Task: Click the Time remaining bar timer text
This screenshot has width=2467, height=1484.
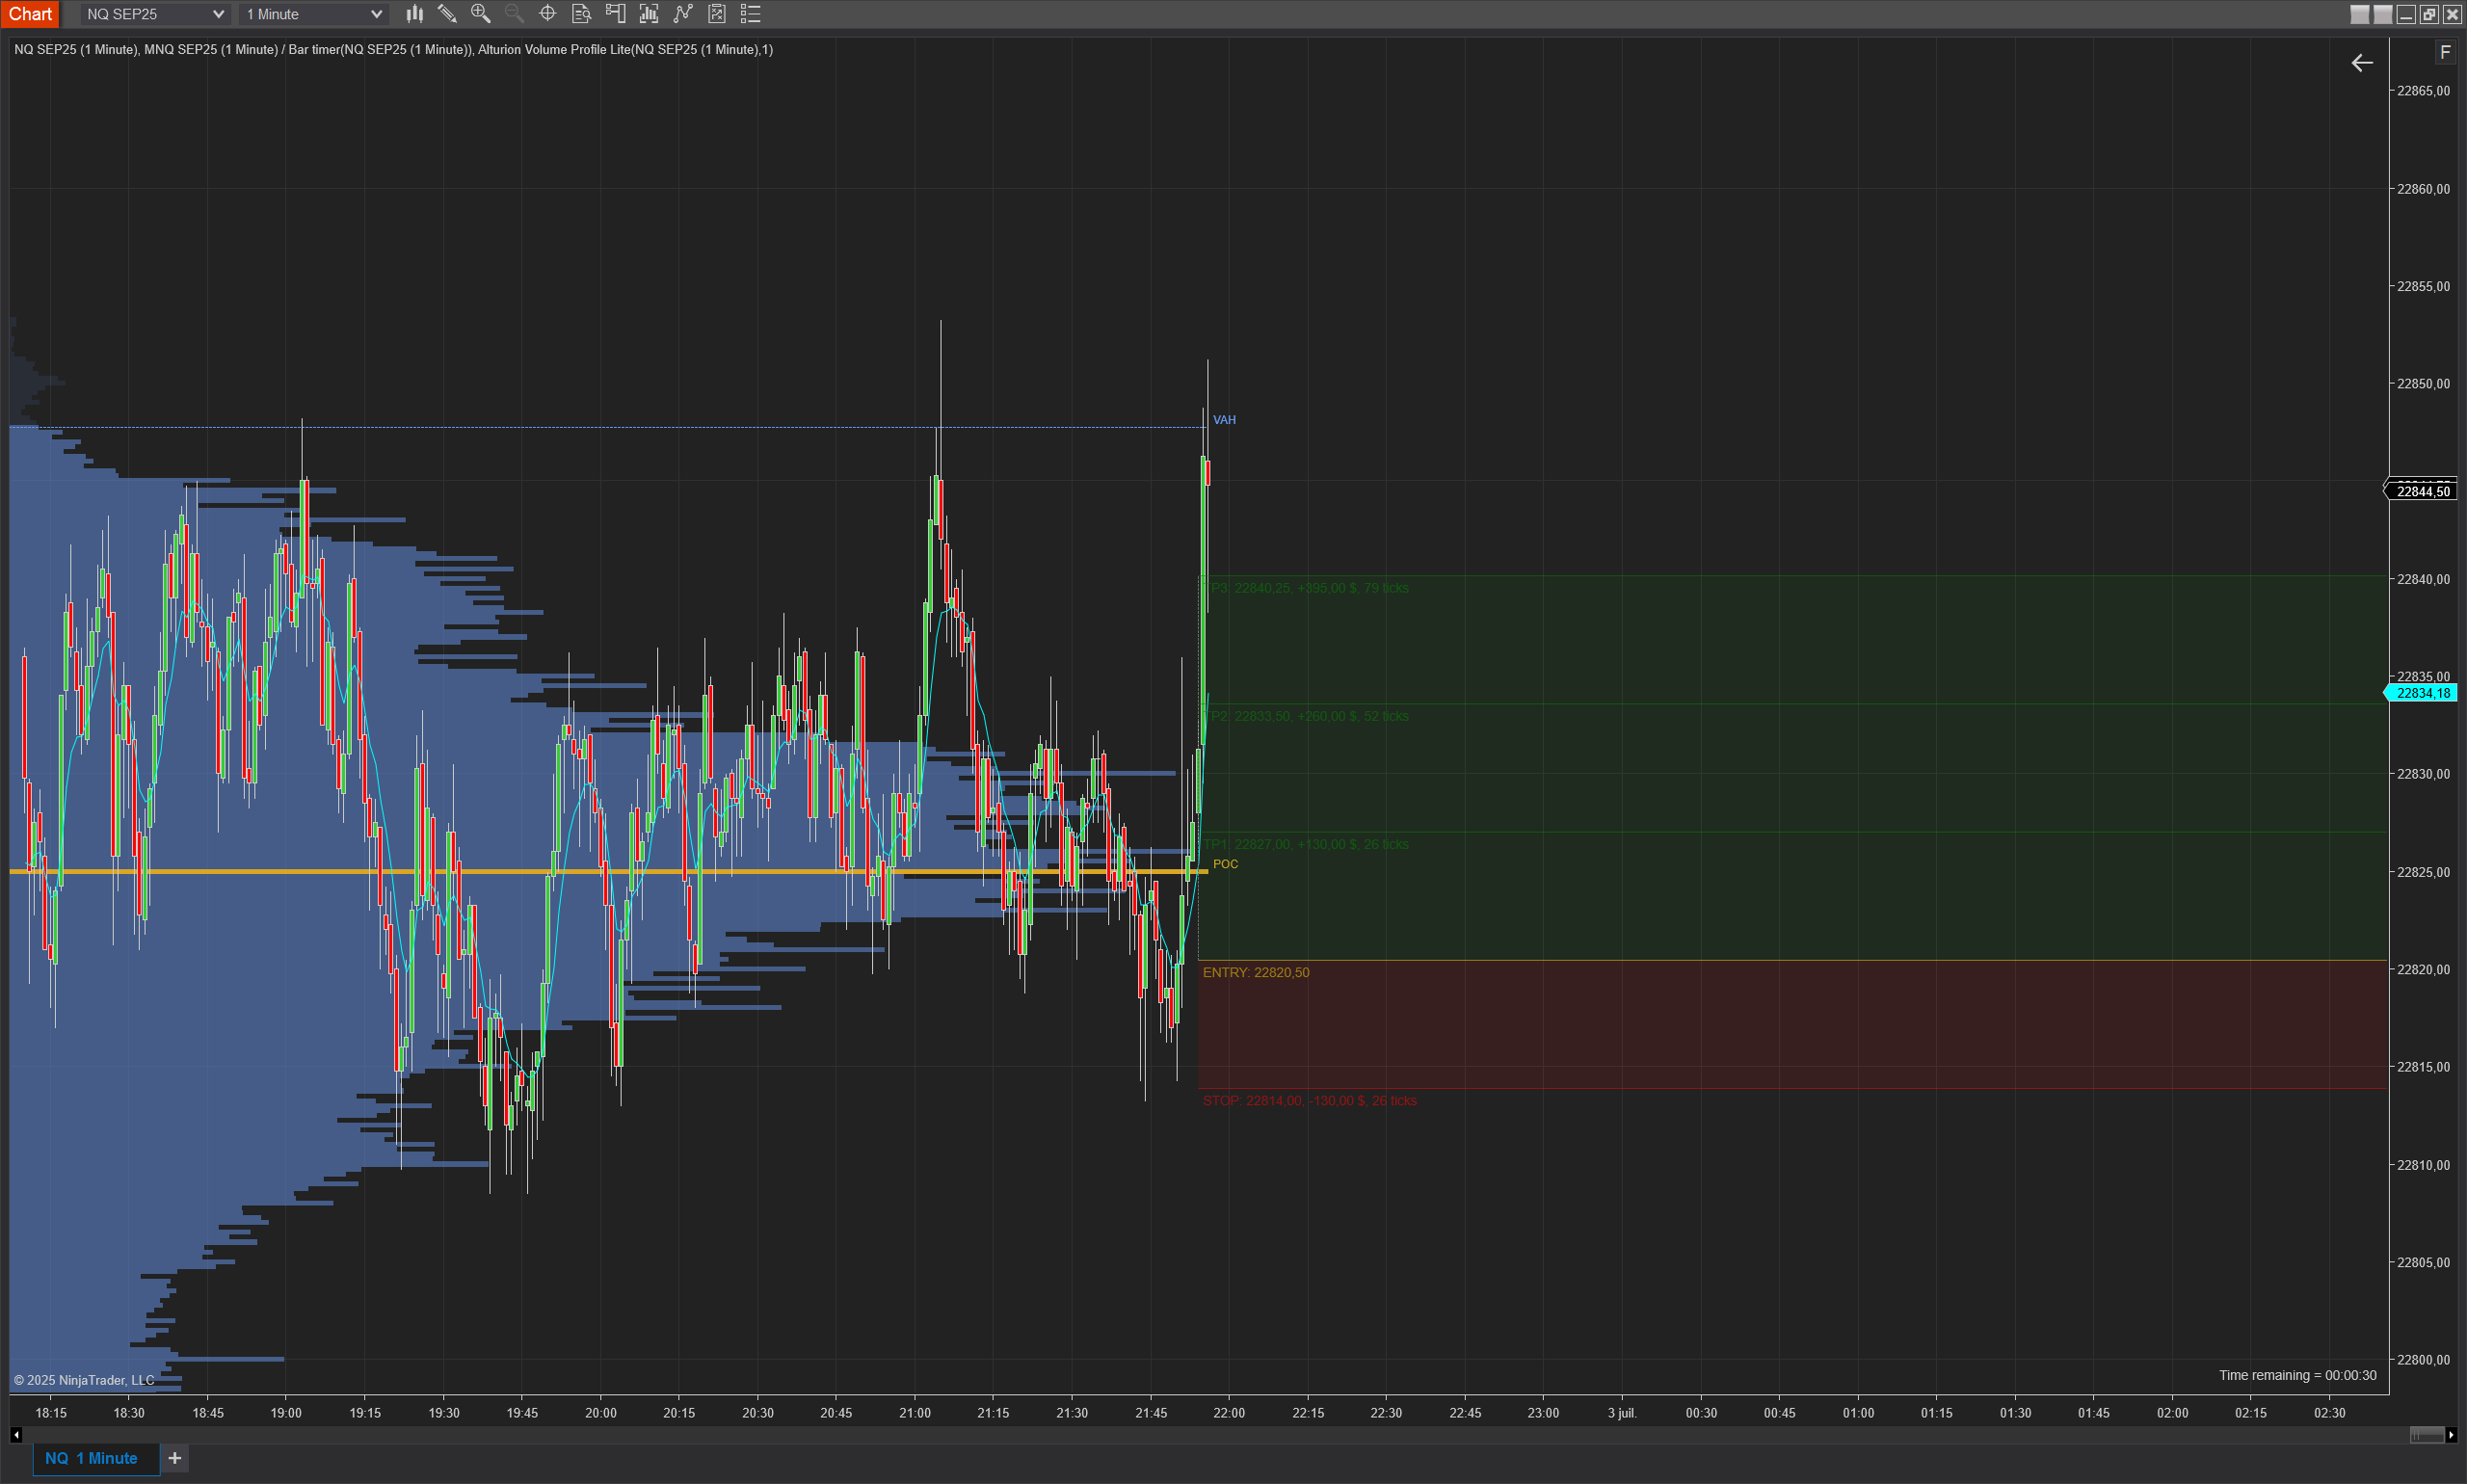Action: click(2297, 1375)
